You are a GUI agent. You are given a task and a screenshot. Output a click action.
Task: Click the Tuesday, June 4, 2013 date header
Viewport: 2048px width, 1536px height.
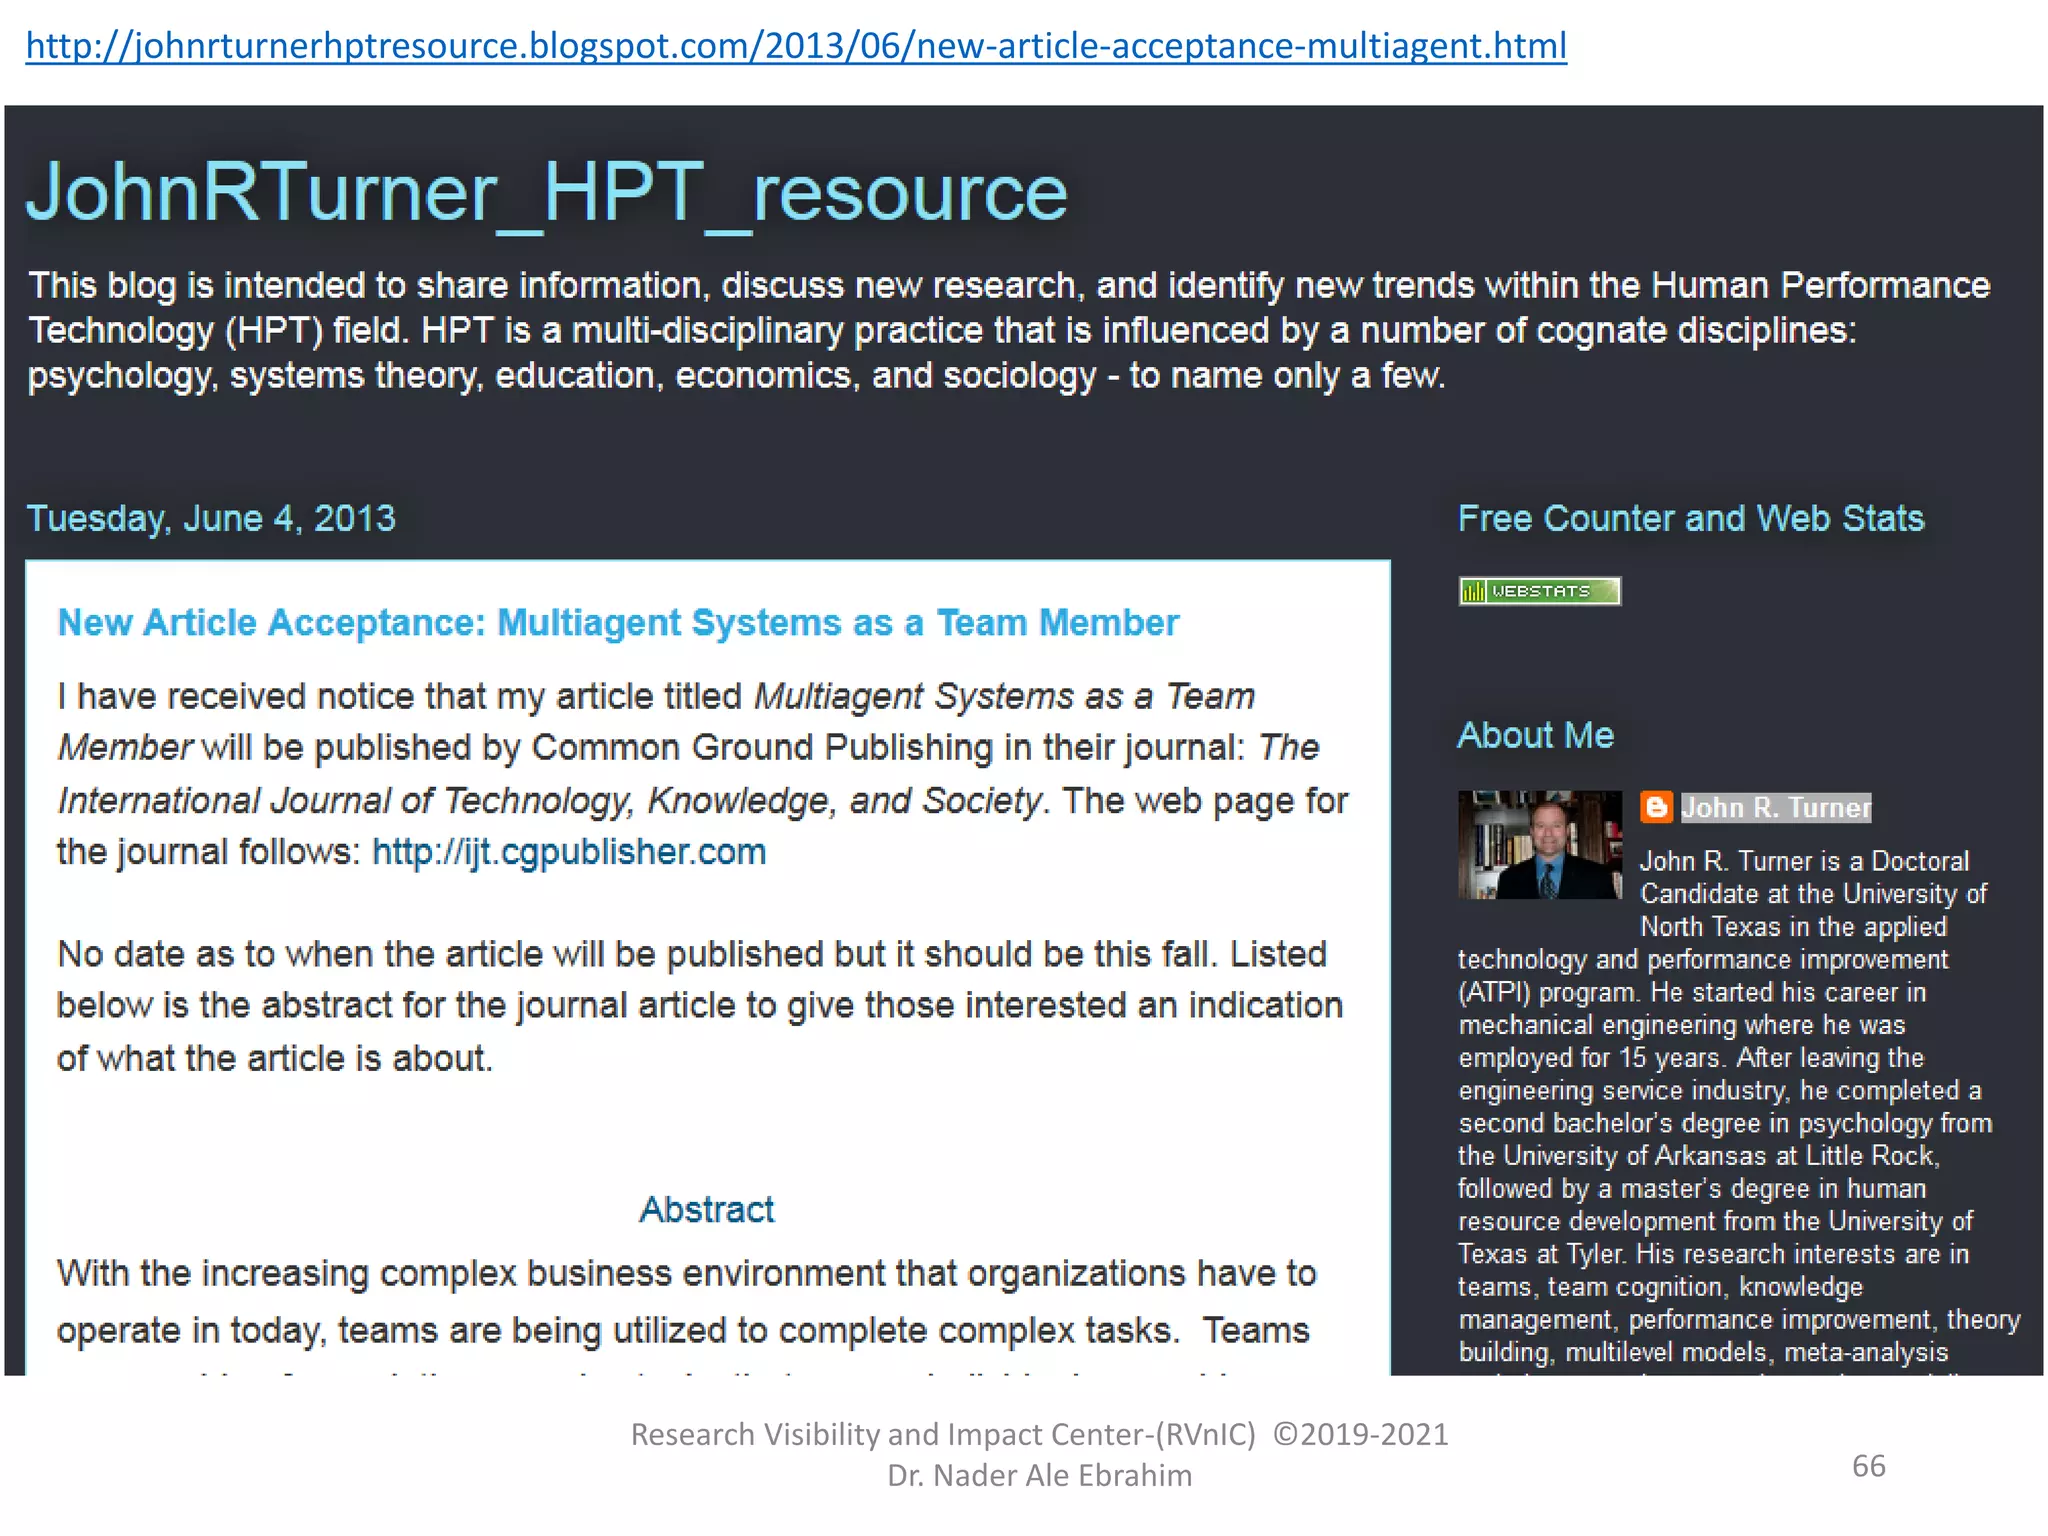click(x=211, y=519)
